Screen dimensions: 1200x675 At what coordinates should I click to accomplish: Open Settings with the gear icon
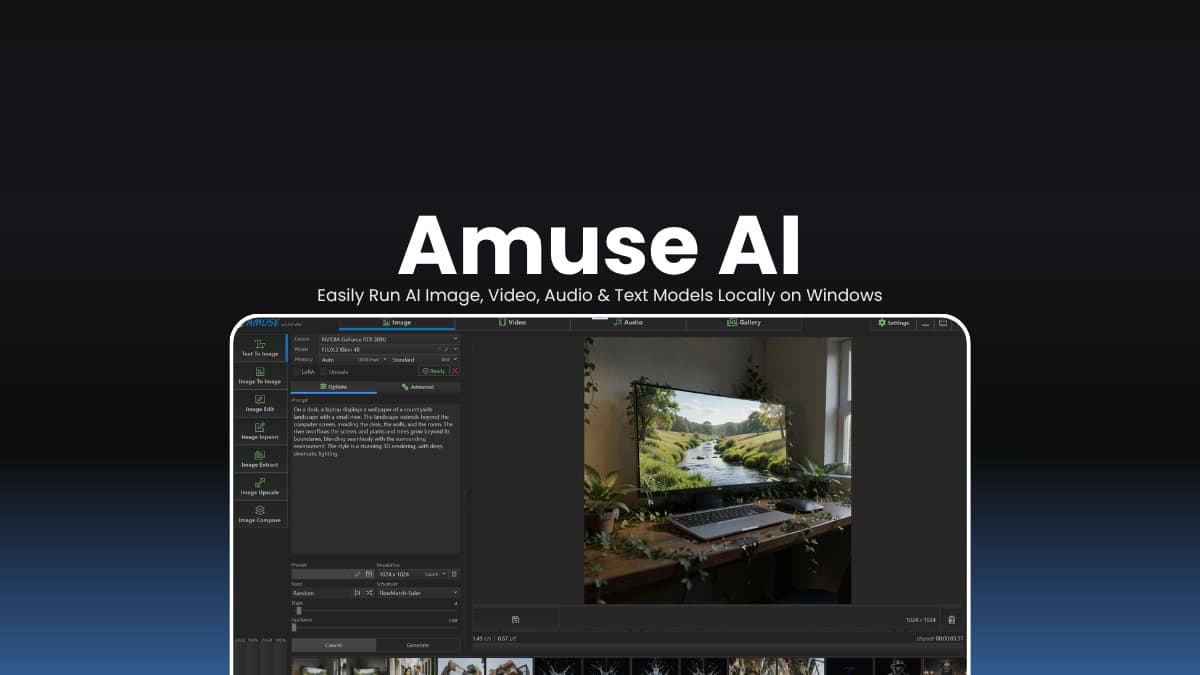point(892,323)
